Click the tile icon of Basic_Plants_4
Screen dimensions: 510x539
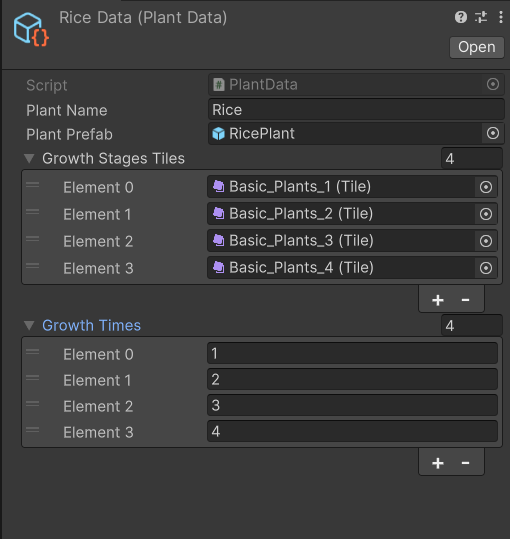pos(219,267)
